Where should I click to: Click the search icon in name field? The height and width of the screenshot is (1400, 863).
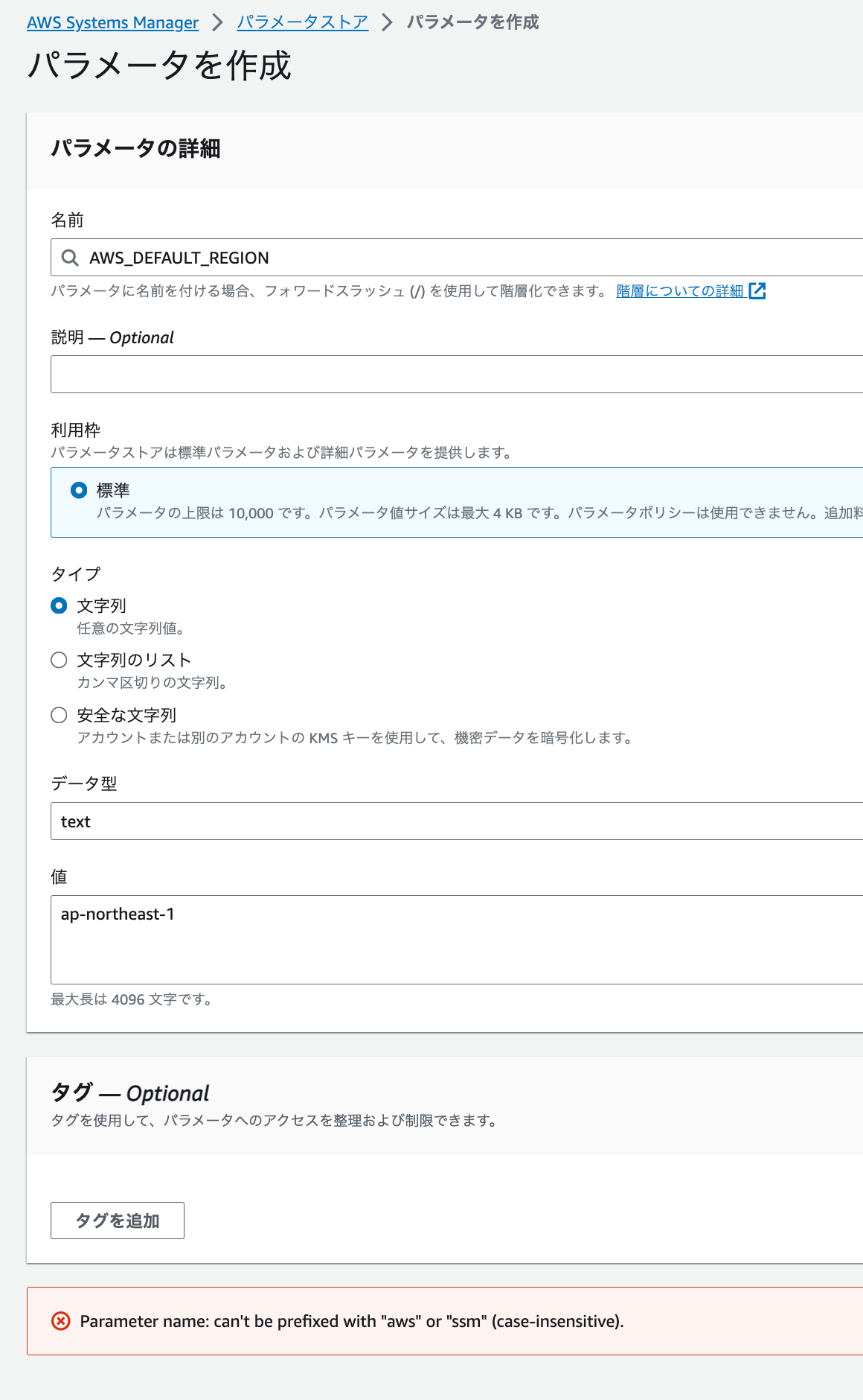tap(70, 257)
